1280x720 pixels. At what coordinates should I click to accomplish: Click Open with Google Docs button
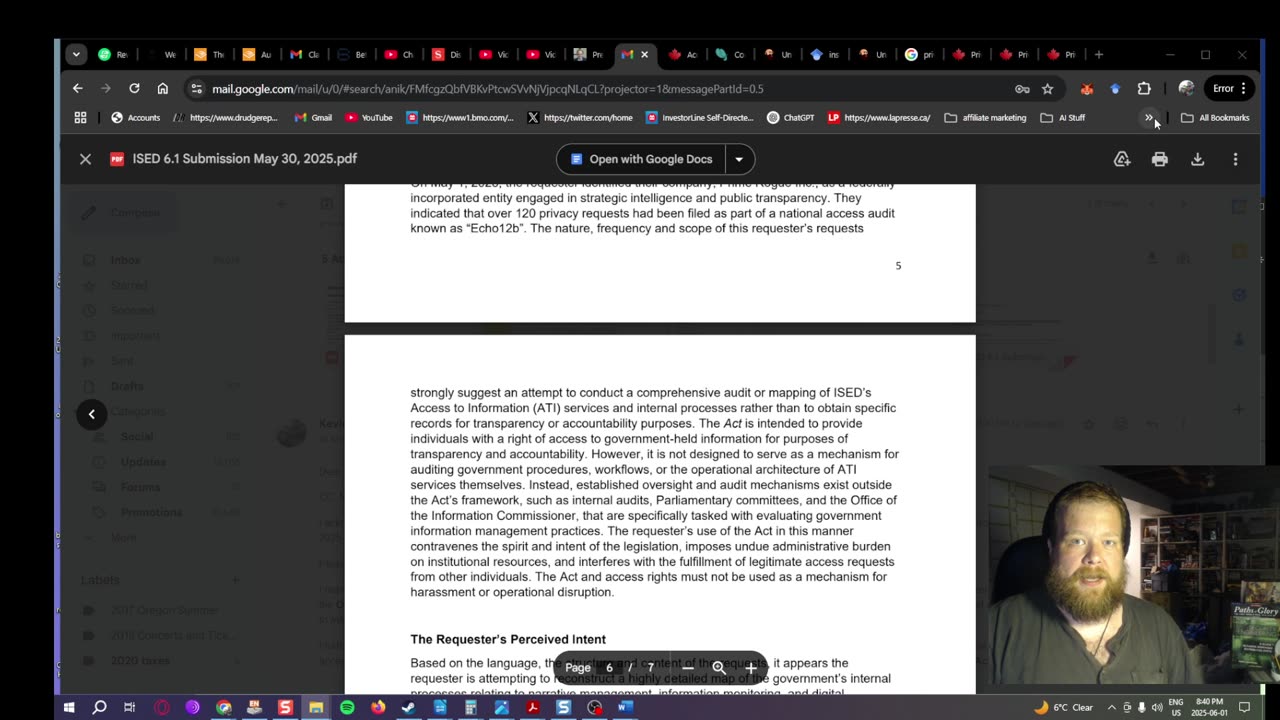641,159
